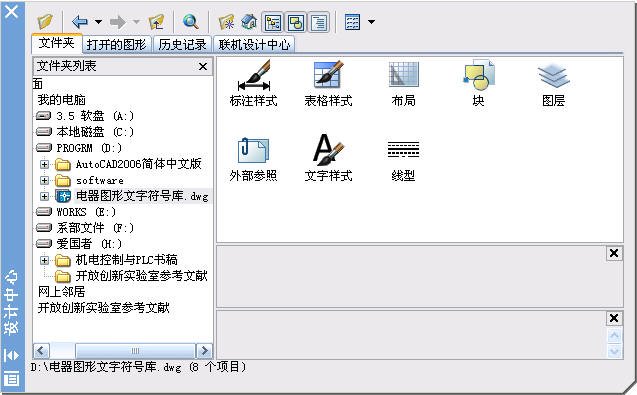
Task: Open the 文字样式 text styles icon
Action: (328, 158)
